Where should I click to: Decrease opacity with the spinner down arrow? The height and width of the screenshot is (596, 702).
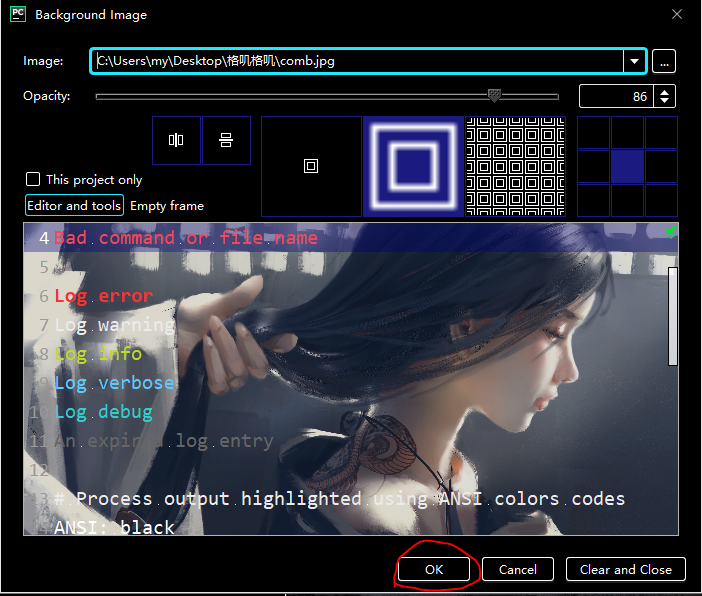click(x=664, y=101)
